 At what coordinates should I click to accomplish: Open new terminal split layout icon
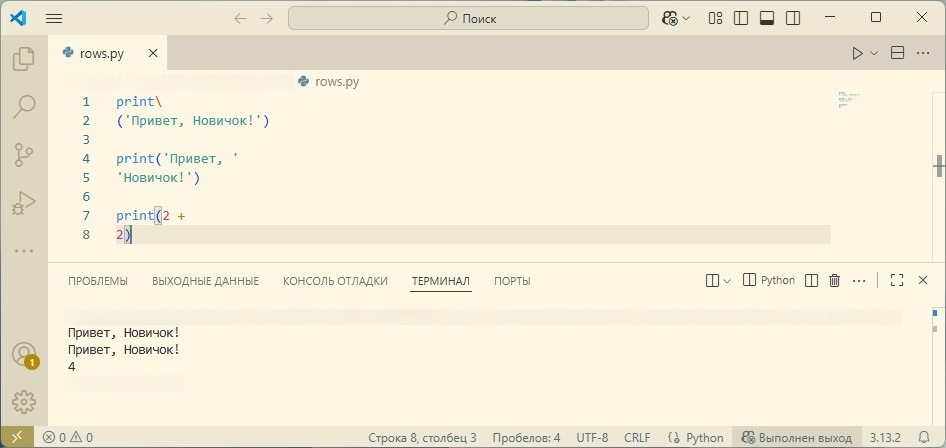pos(712,280)
